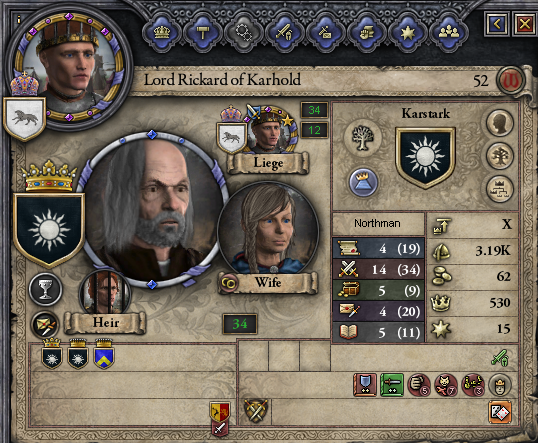Click the playing cards icon
This screenshot has width=538, height=443.
(500, 413)
